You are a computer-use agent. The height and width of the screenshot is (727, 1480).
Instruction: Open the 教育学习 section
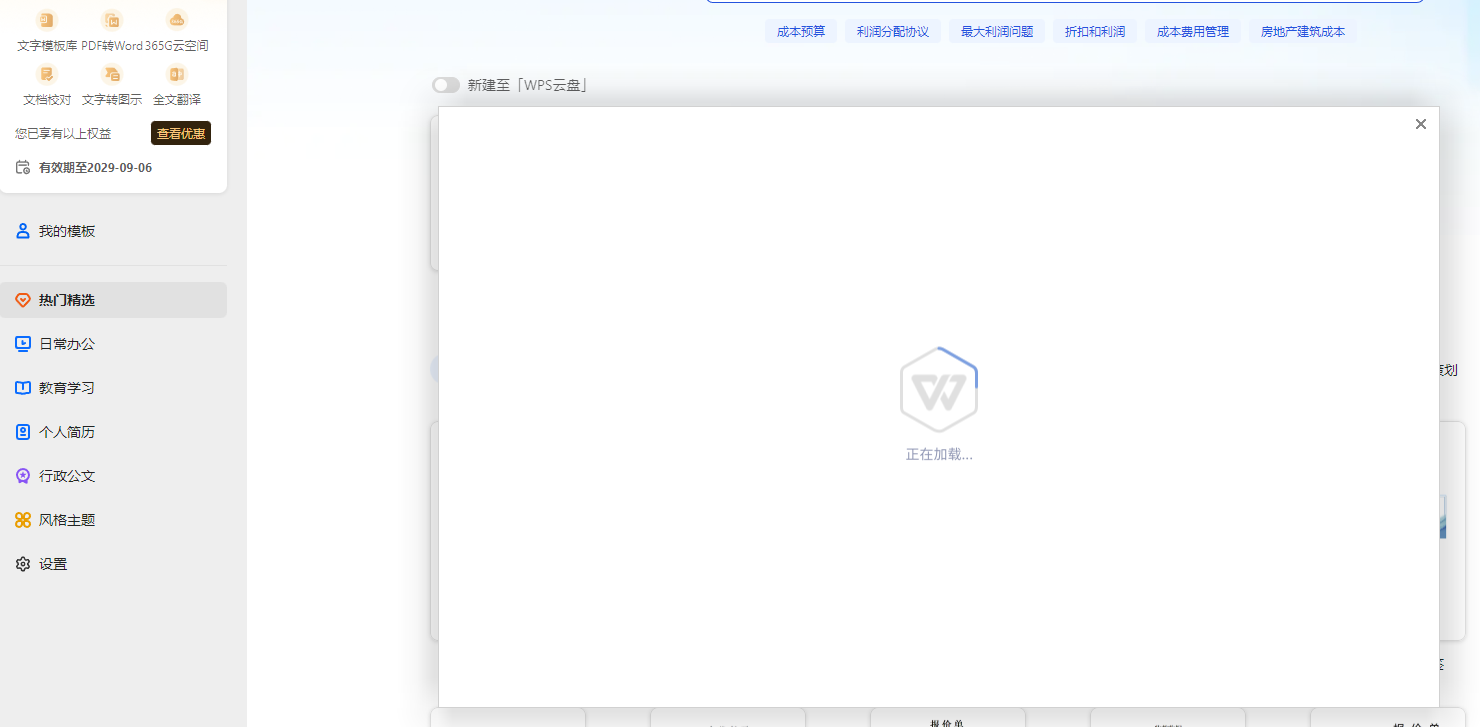[x=22, y=387]
